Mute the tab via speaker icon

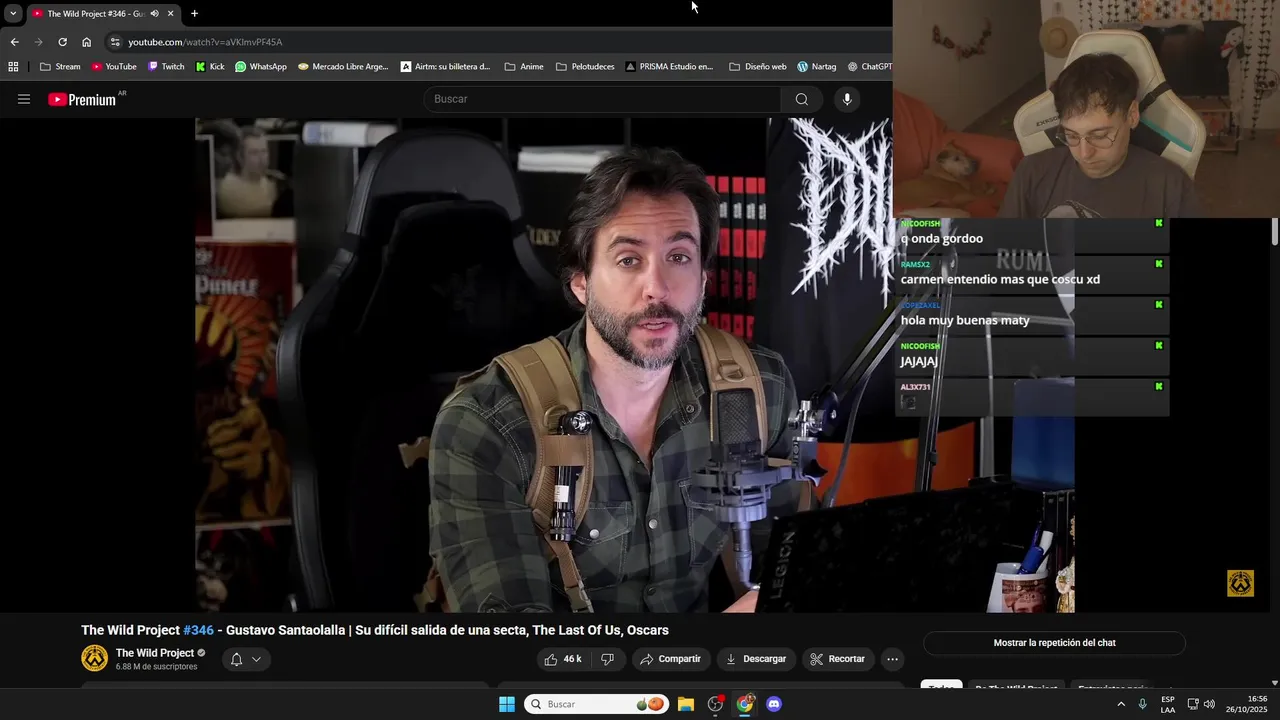tap(154, 14)
